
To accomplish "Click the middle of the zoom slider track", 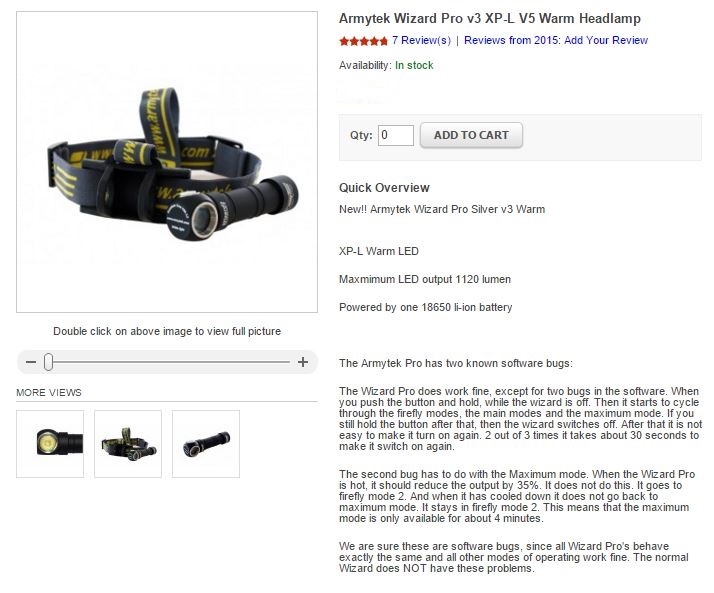I will (171, 362).
